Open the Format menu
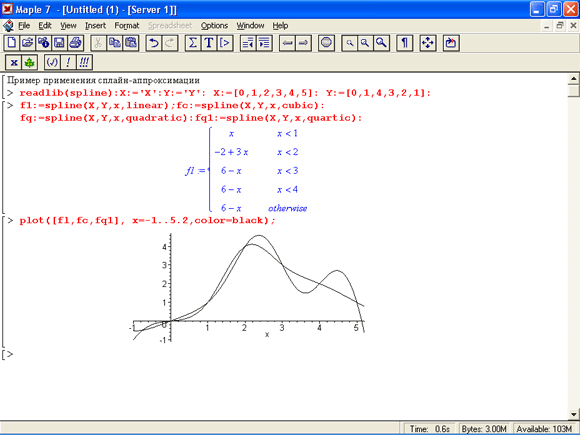Image resolution: width=580 pixels, height=435 pixels. click(x=127, y=26)
